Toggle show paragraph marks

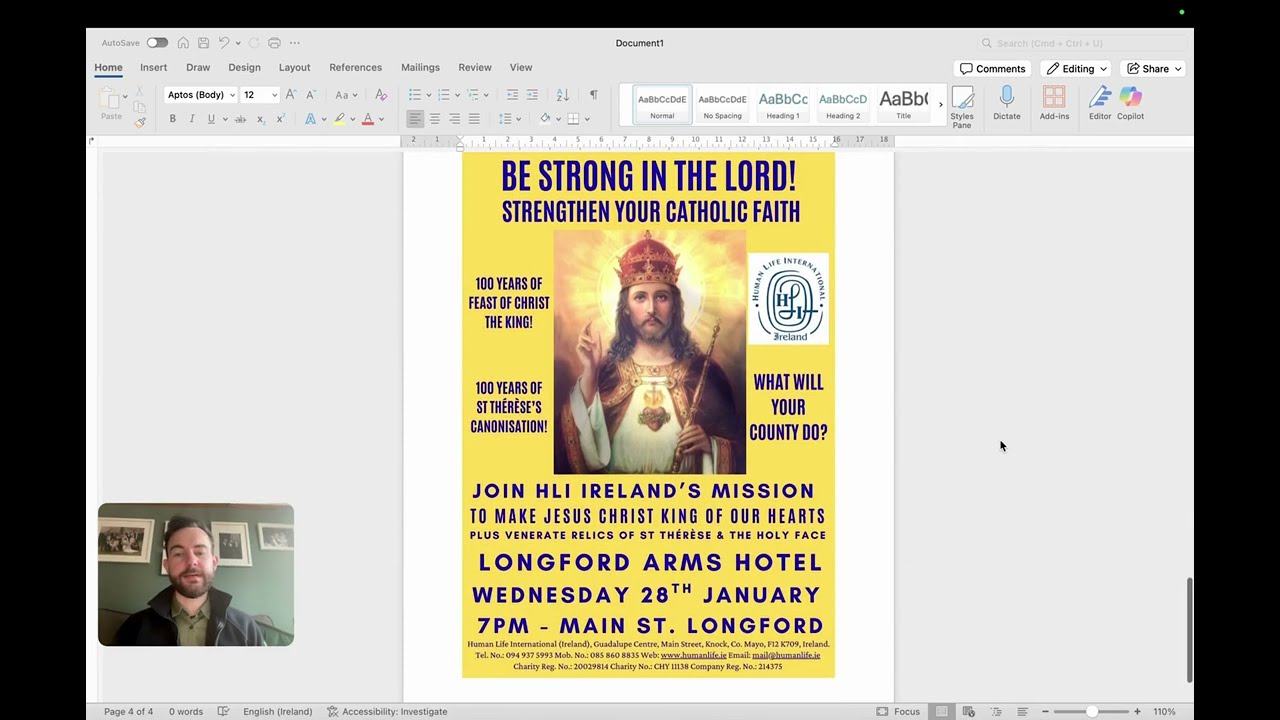[593, 95]
